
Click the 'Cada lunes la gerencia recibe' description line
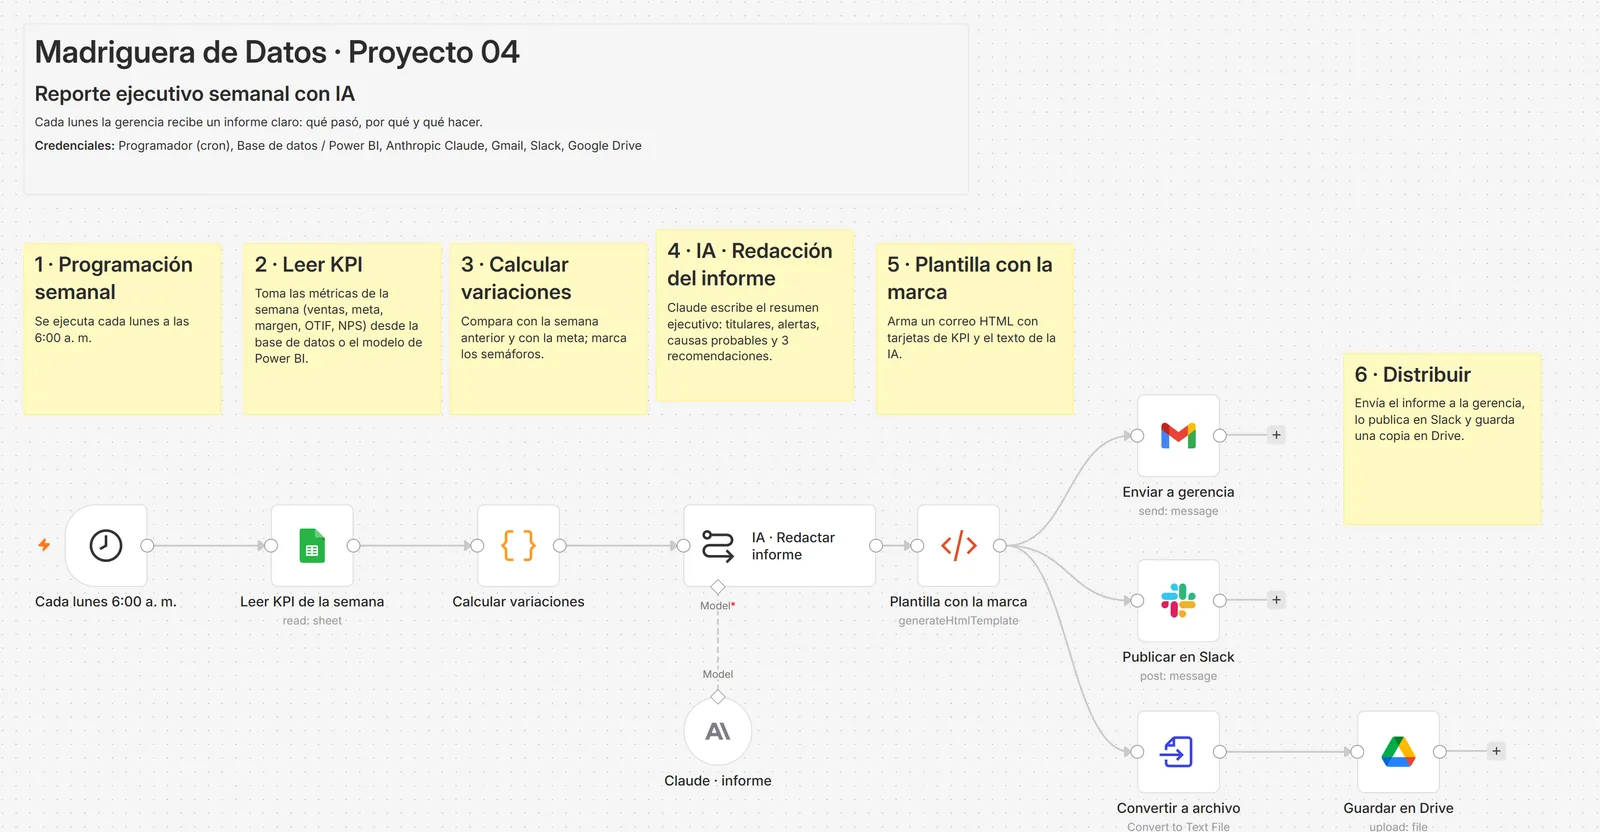[259, 122]
